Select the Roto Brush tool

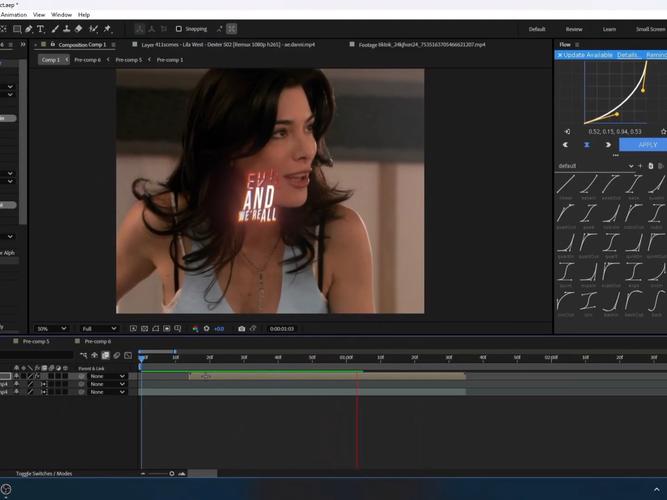[93, 29]
